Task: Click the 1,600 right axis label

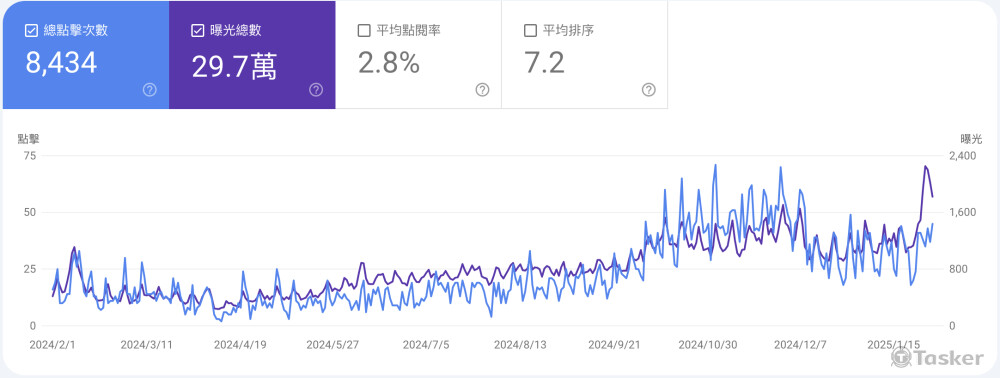Action: coord(964,212)
